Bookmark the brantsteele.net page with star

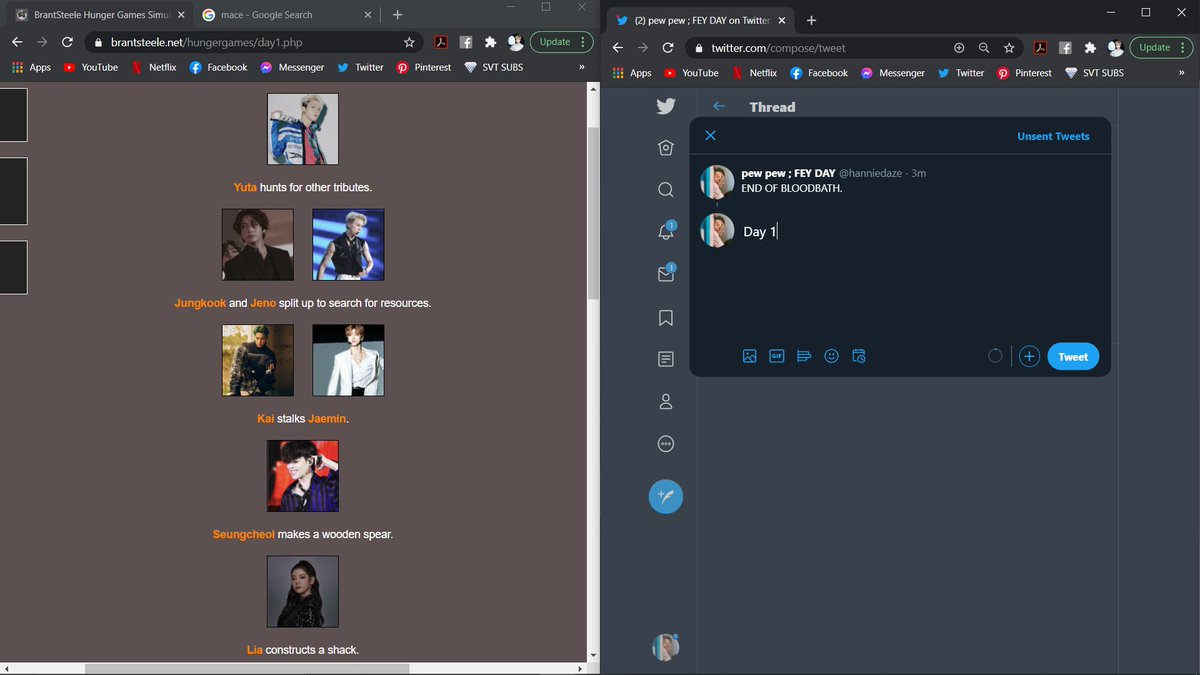click(x=409, y=42)
